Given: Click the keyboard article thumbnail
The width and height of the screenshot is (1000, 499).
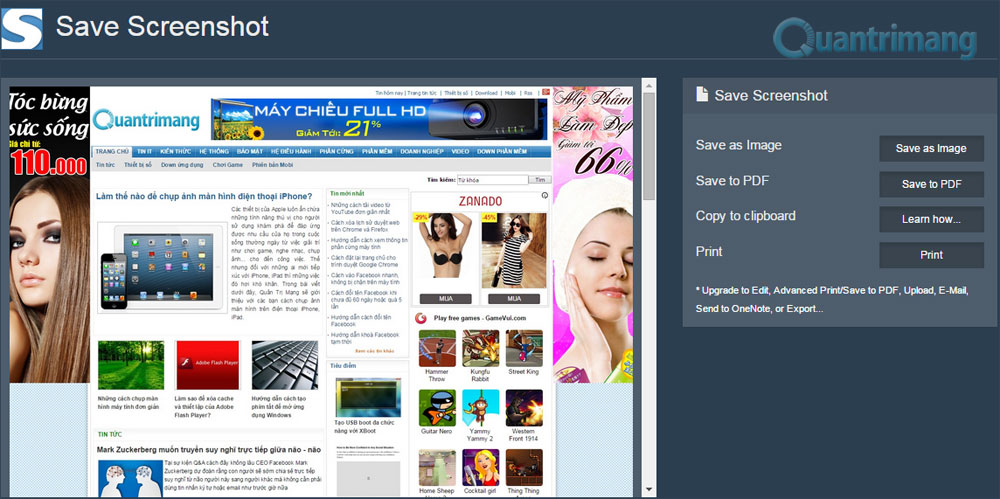Looking at the screenshot, I should (285, 365).
